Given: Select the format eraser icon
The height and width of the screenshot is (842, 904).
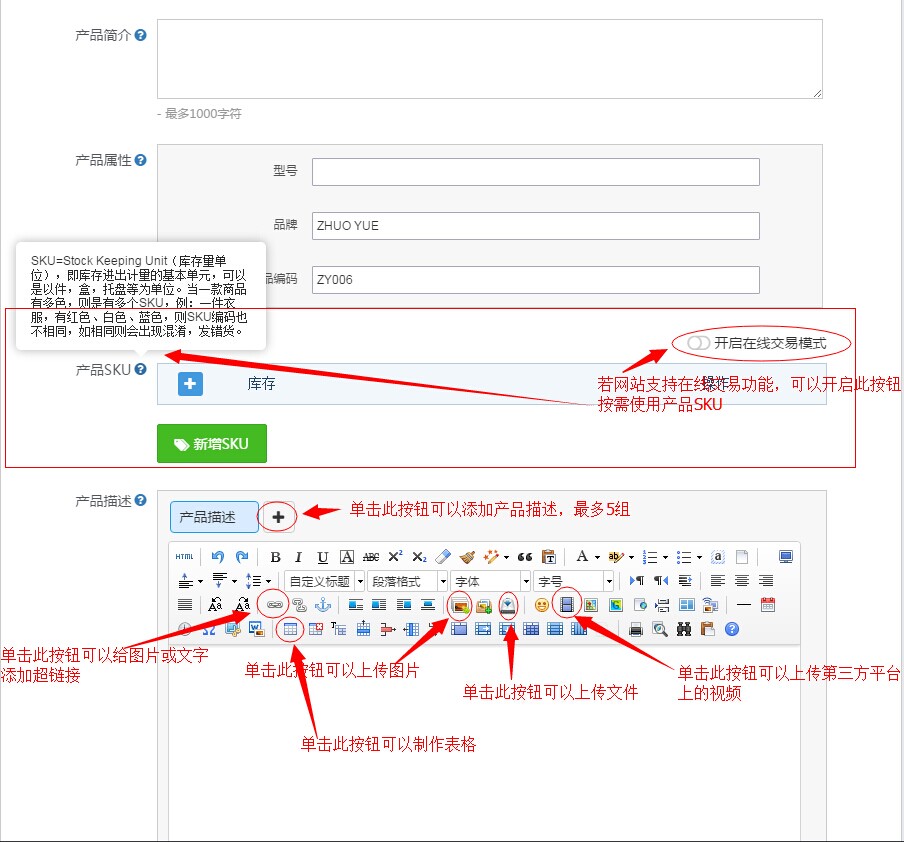Looking at the screenshot, I should coord(441,554).
